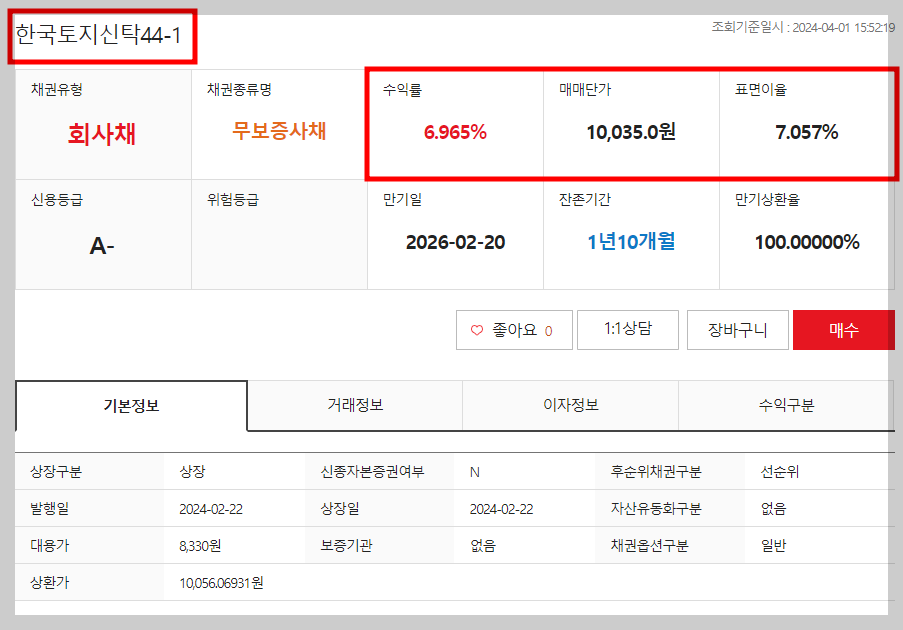This screenshot has width=903, height=630.
Task: Click the 100.00000% maturity redemption rate
Action: click(x=807, y=242)
